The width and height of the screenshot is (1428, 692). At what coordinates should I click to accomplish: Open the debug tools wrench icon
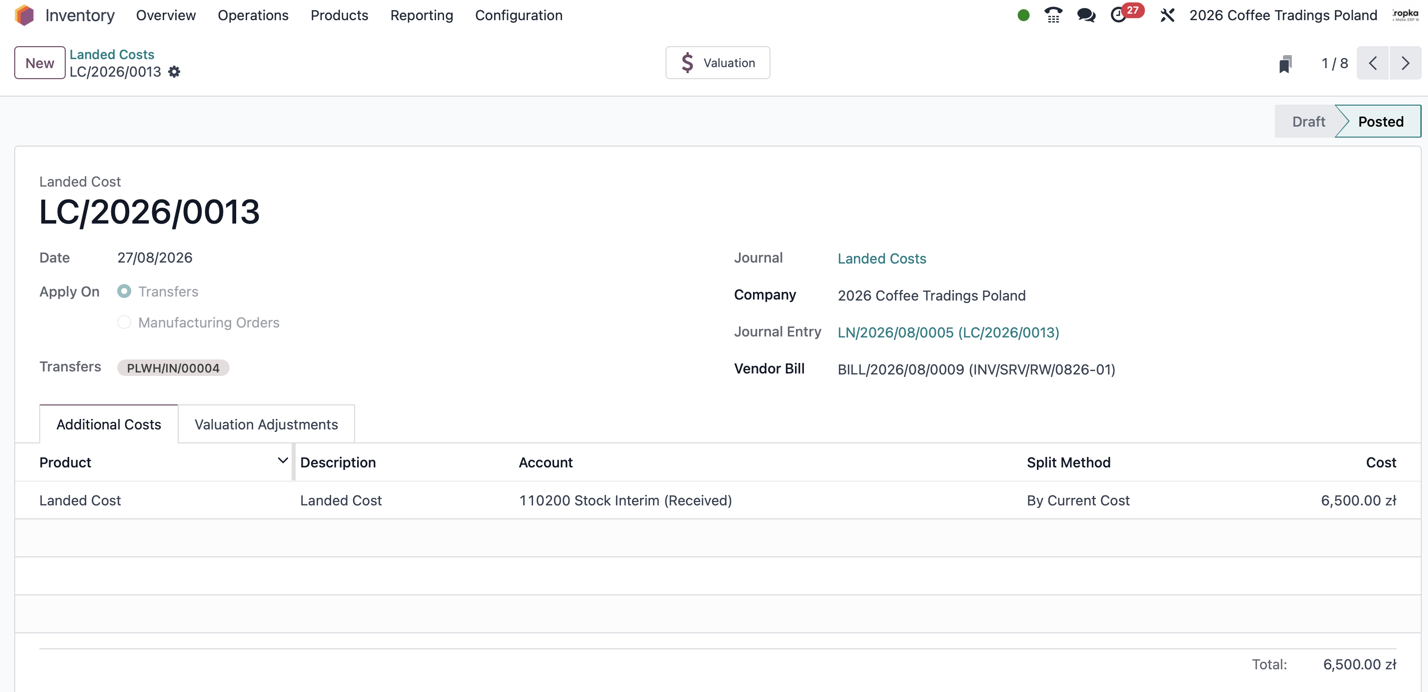click(1167, 15)
